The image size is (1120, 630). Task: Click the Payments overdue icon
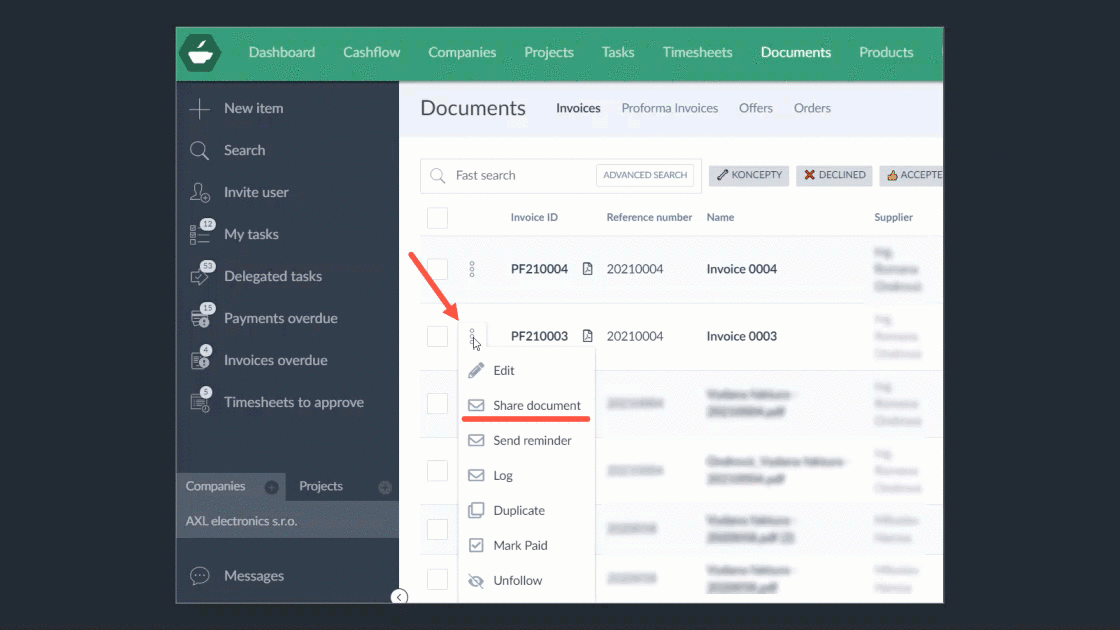pos(201,316)
